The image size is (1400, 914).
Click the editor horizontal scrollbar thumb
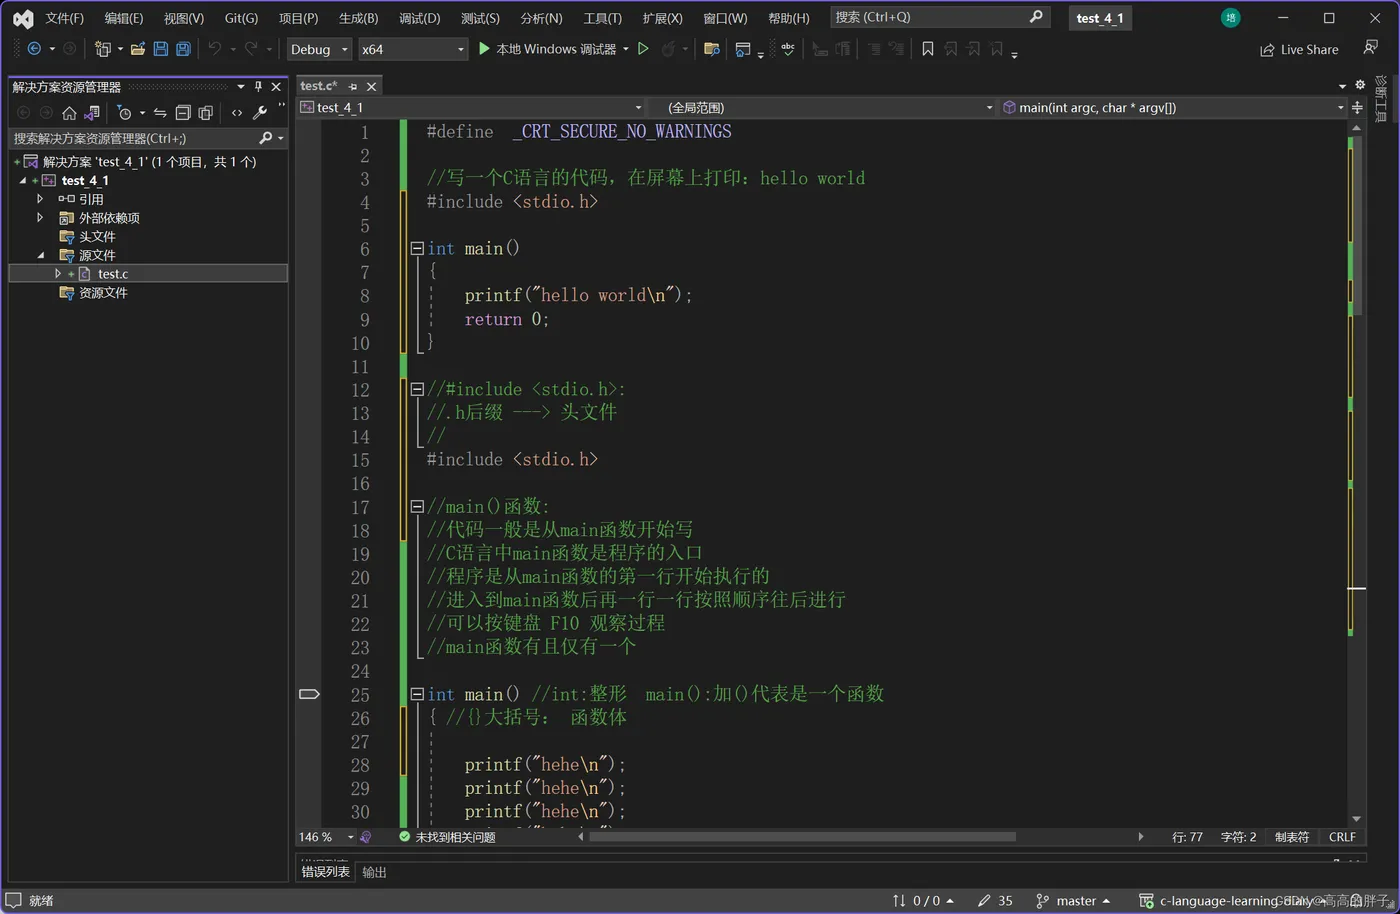click(802, 837)
